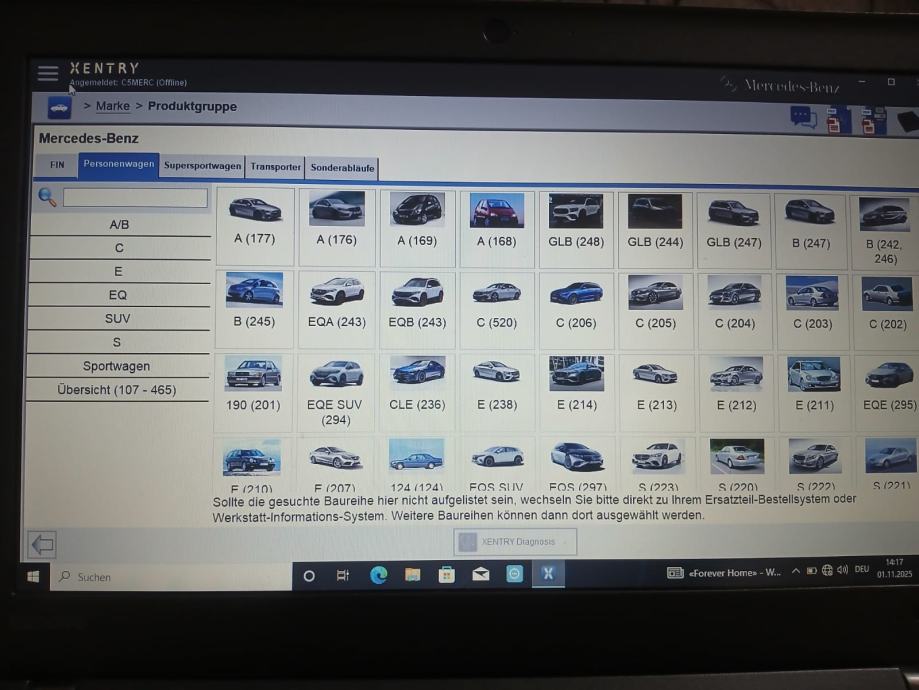Image resolution: width=919 pixels, height=690 pixels.
Task: Switch to the Supersportwagen tab
Action: pos(202,166)
